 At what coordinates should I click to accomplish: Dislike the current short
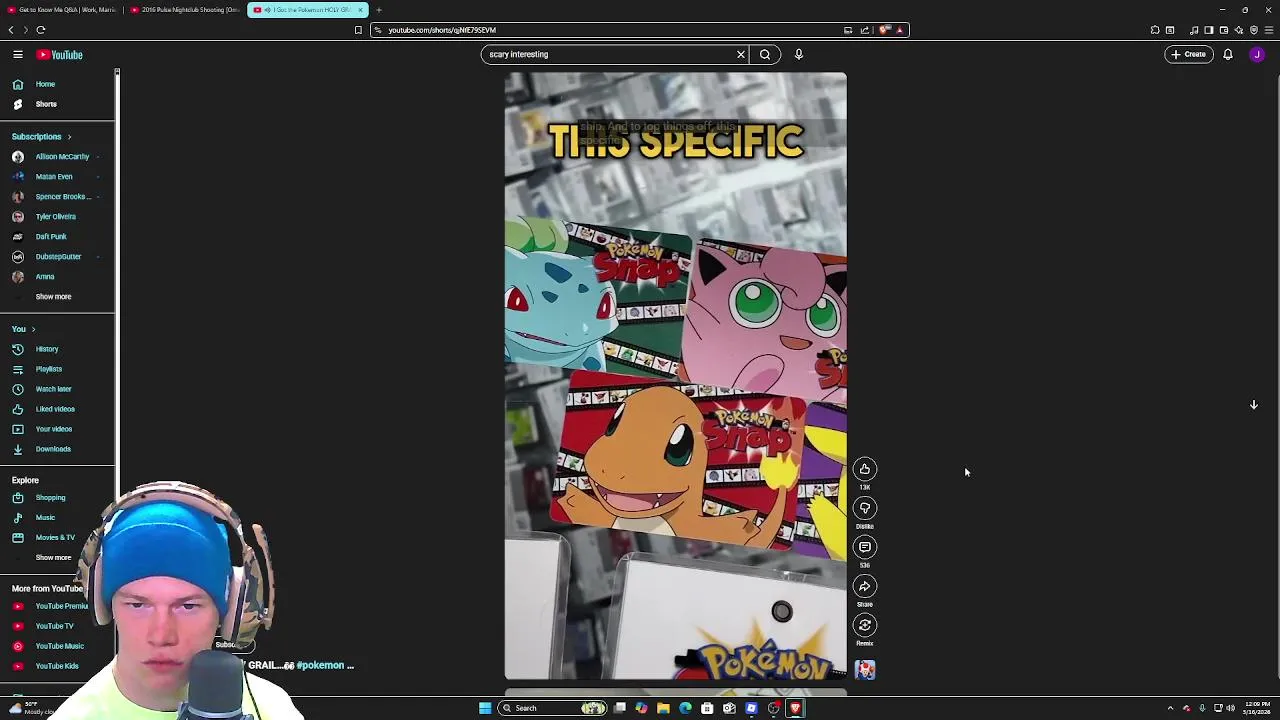[865, 508]
